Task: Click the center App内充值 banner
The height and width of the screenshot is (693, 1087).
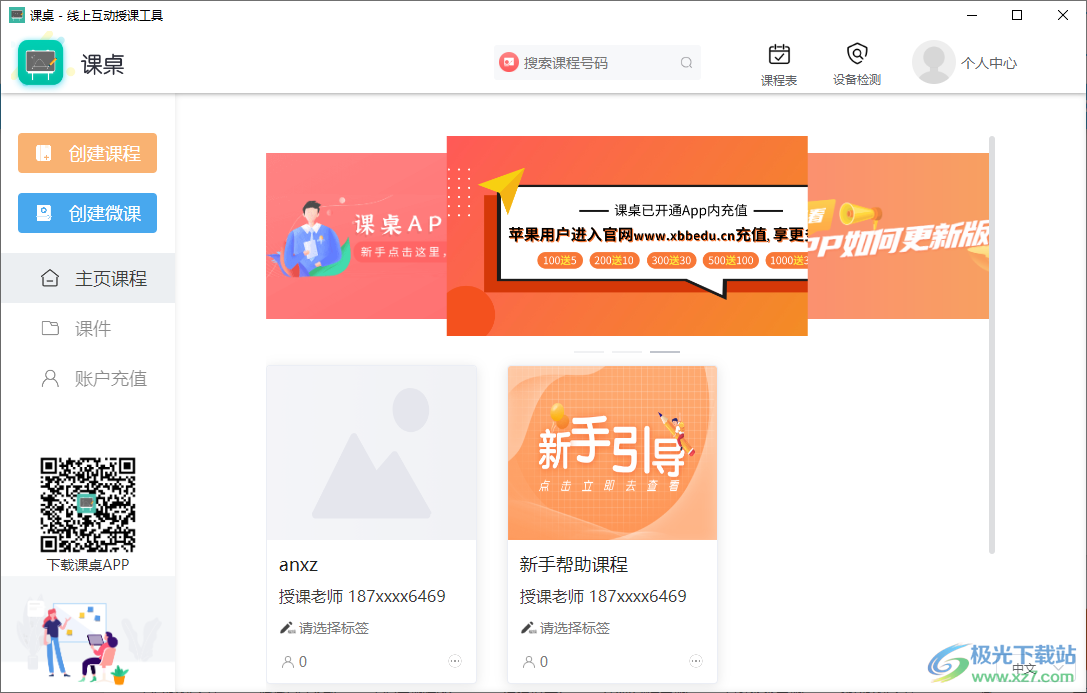Action: click(x=627, y=236)
